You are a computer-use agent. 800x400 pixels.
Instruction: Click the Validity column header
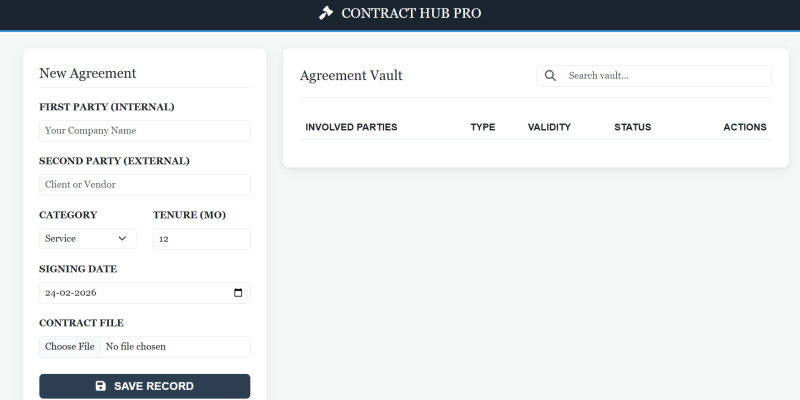pos(549,127)
